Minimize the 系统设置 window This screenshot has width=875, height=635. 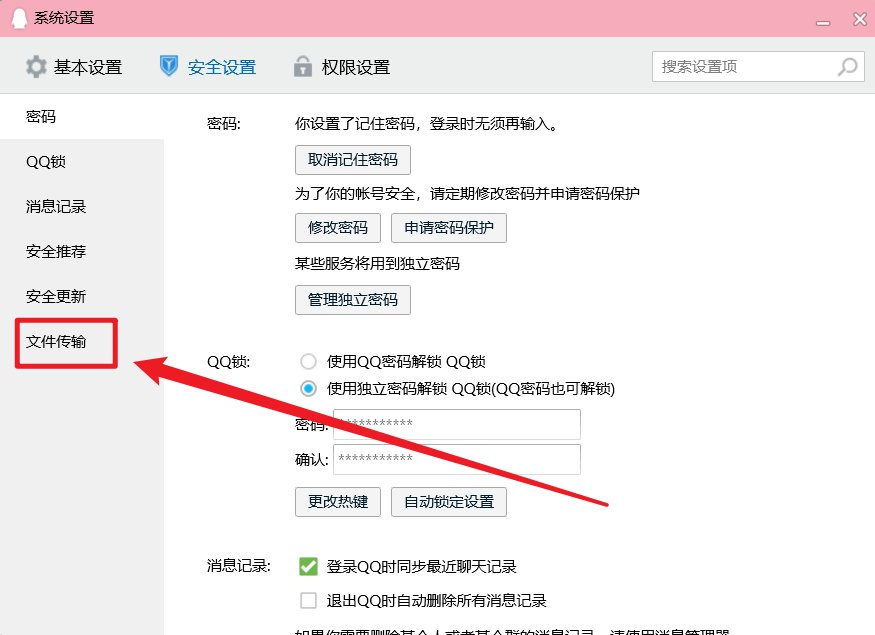pyautogui.click(x=823, y=22)
